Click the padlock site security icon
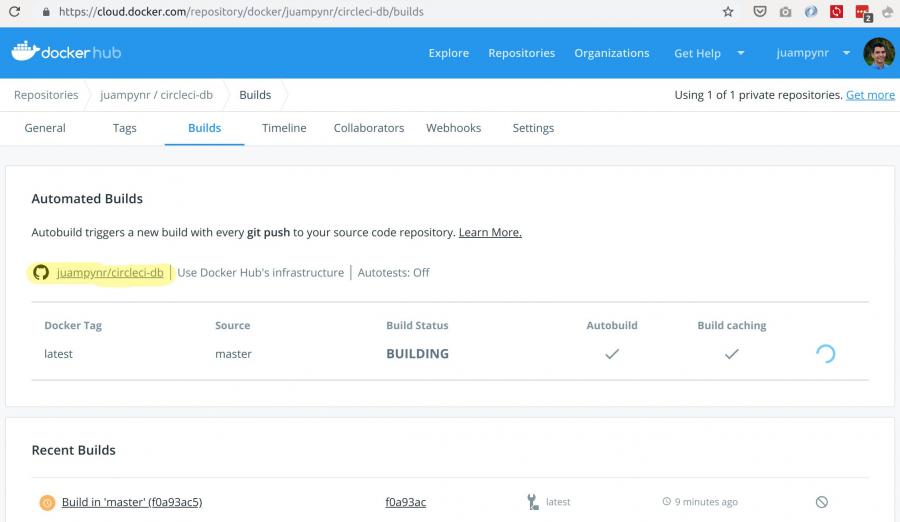Image resolution: width=900 pixels, height=522 pixels. 46,11
